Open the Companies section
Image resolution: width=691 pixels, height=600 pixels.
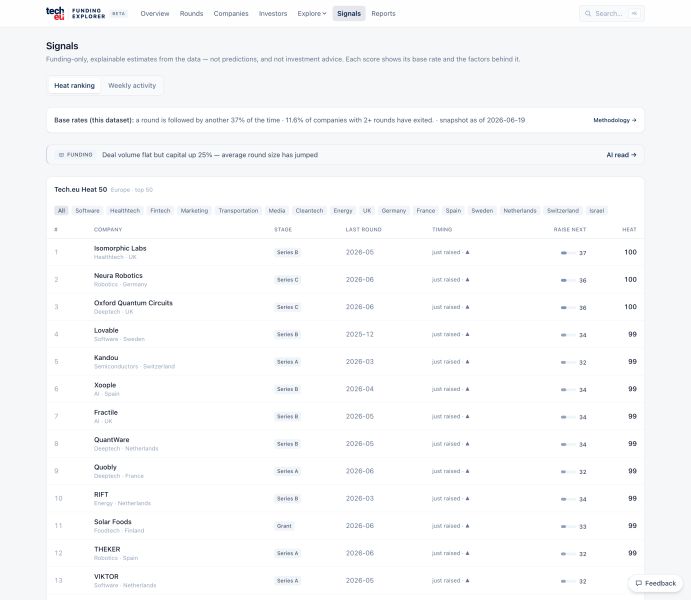click(231, 14)
